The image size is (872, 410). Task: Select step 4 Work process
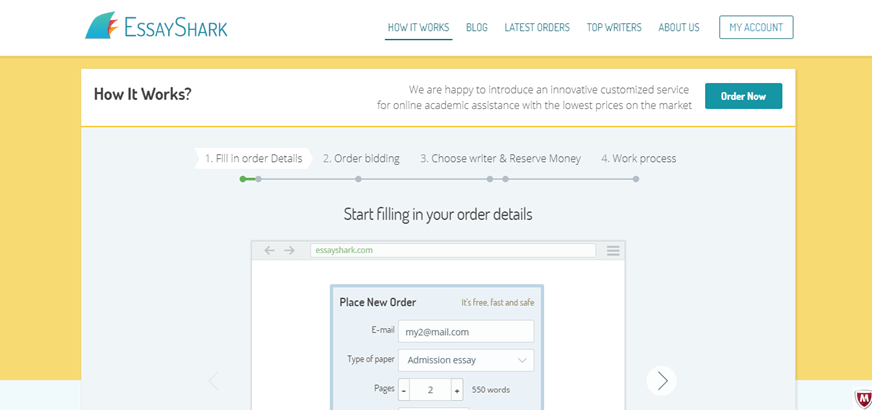pos(638,159)
